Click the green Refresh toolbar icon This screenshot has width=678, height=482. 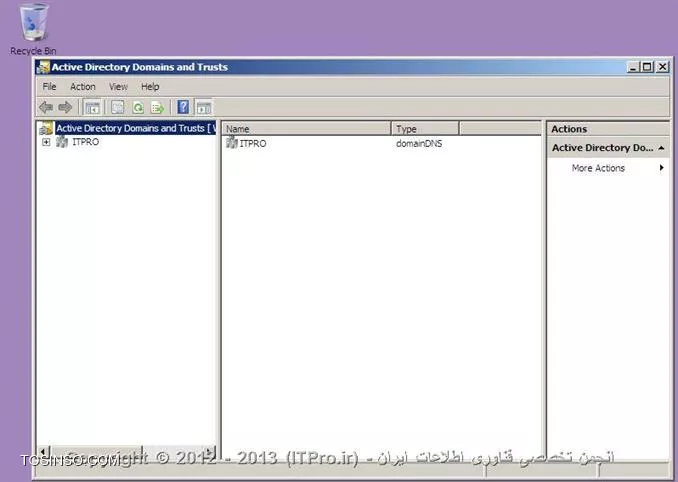(138, 107)
